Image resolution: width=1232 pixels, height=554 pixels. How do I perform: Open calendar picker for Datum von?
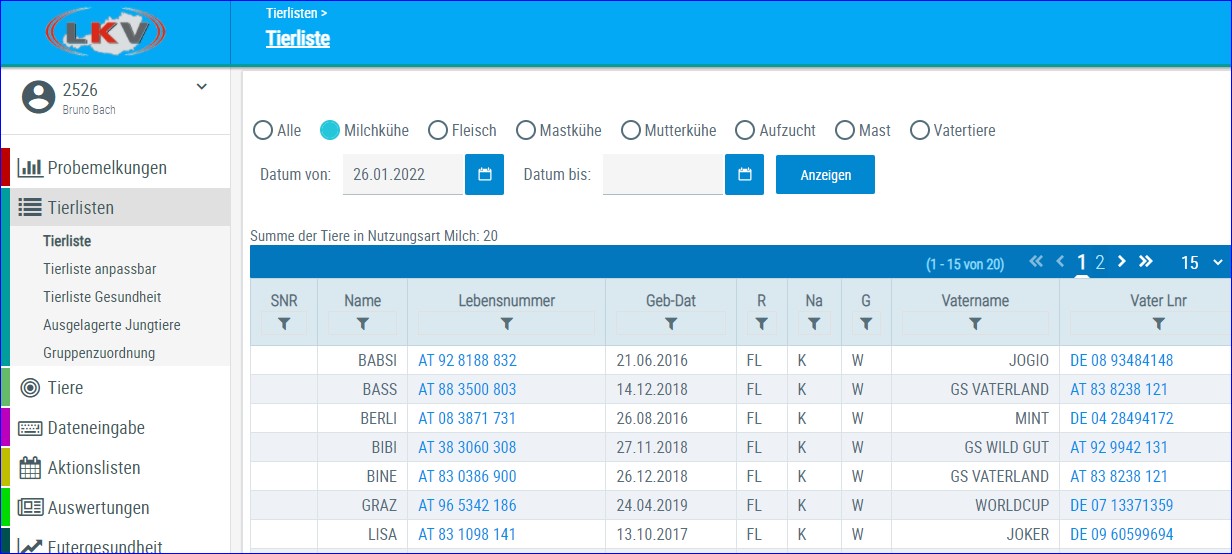point(485,174)
